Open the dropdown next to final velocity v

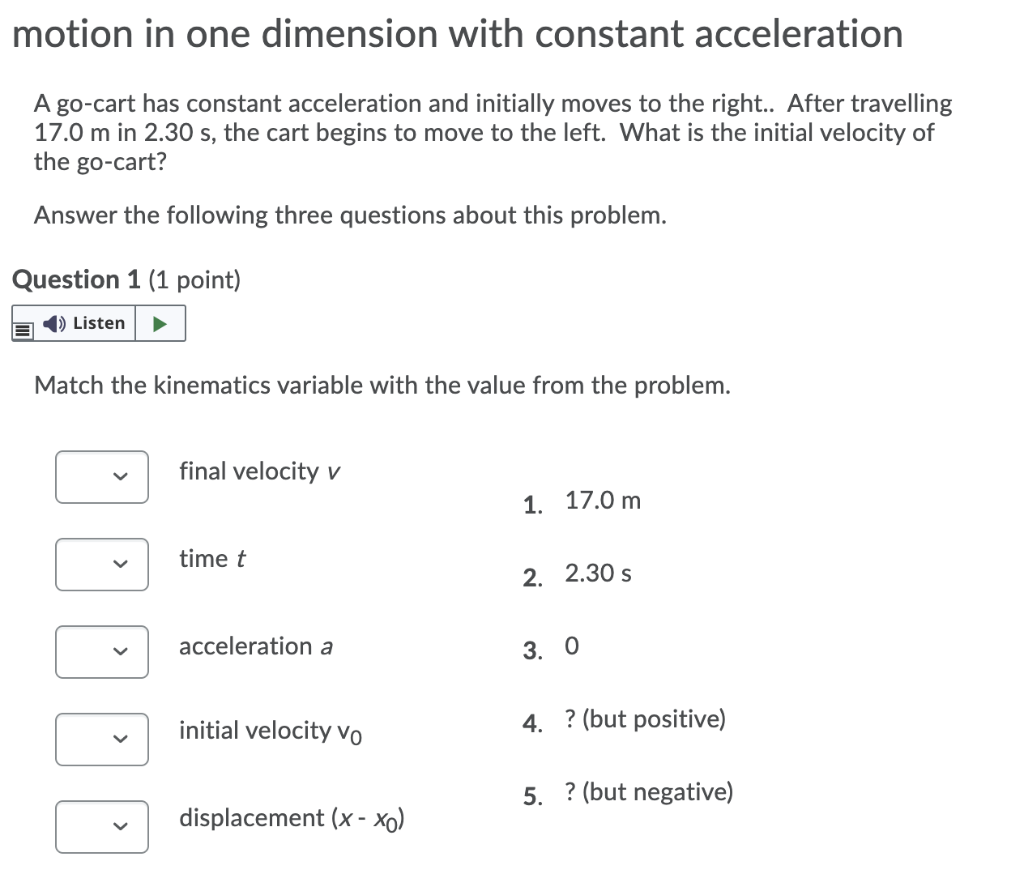101,477
